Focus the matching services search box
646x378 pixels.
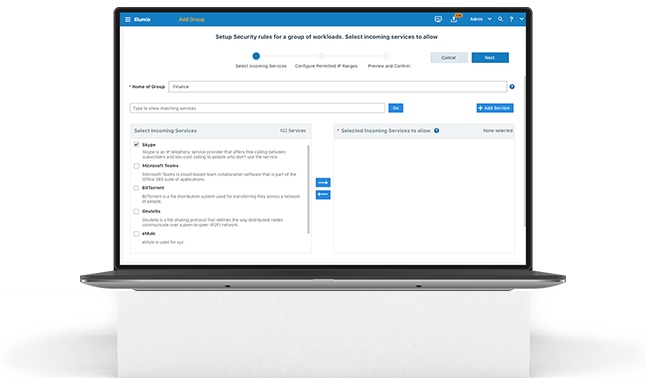click(x=257, y=108)
